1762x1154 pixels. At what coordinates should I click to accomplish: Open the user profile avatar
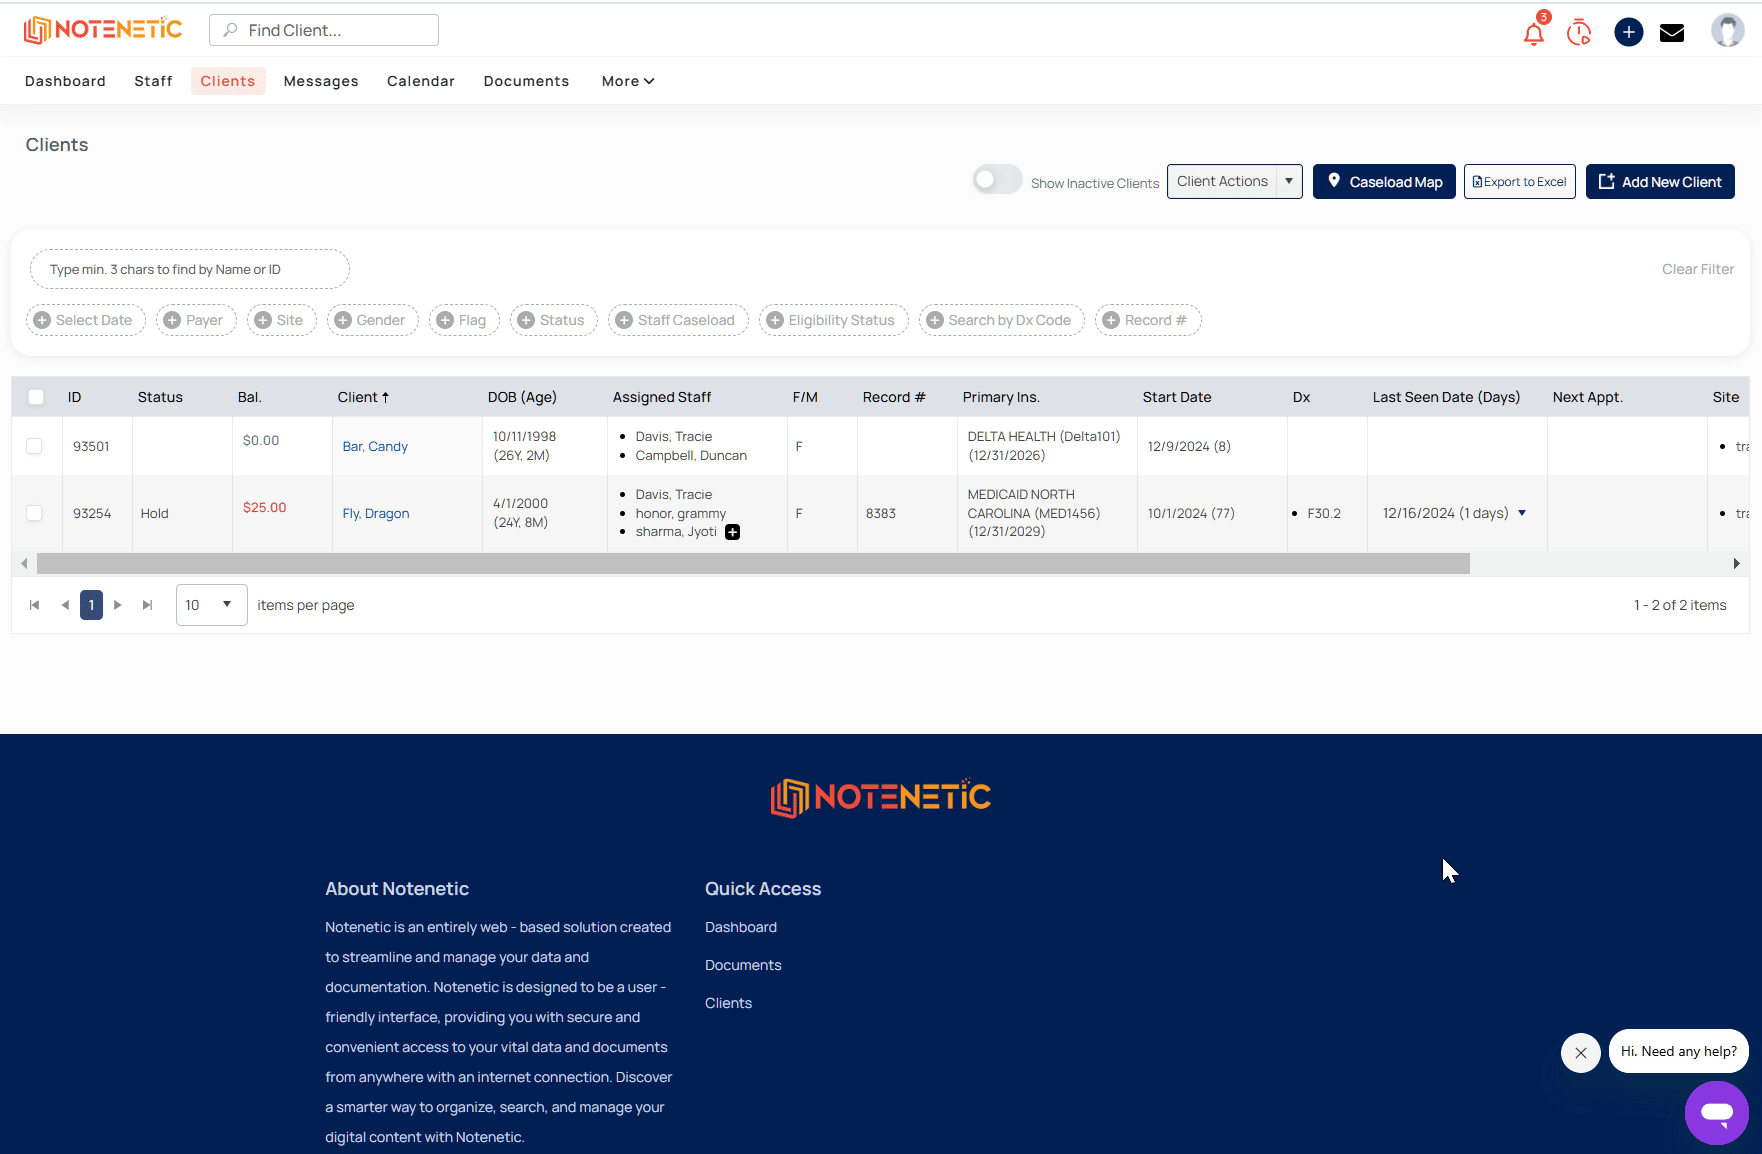pos(1727,31)
